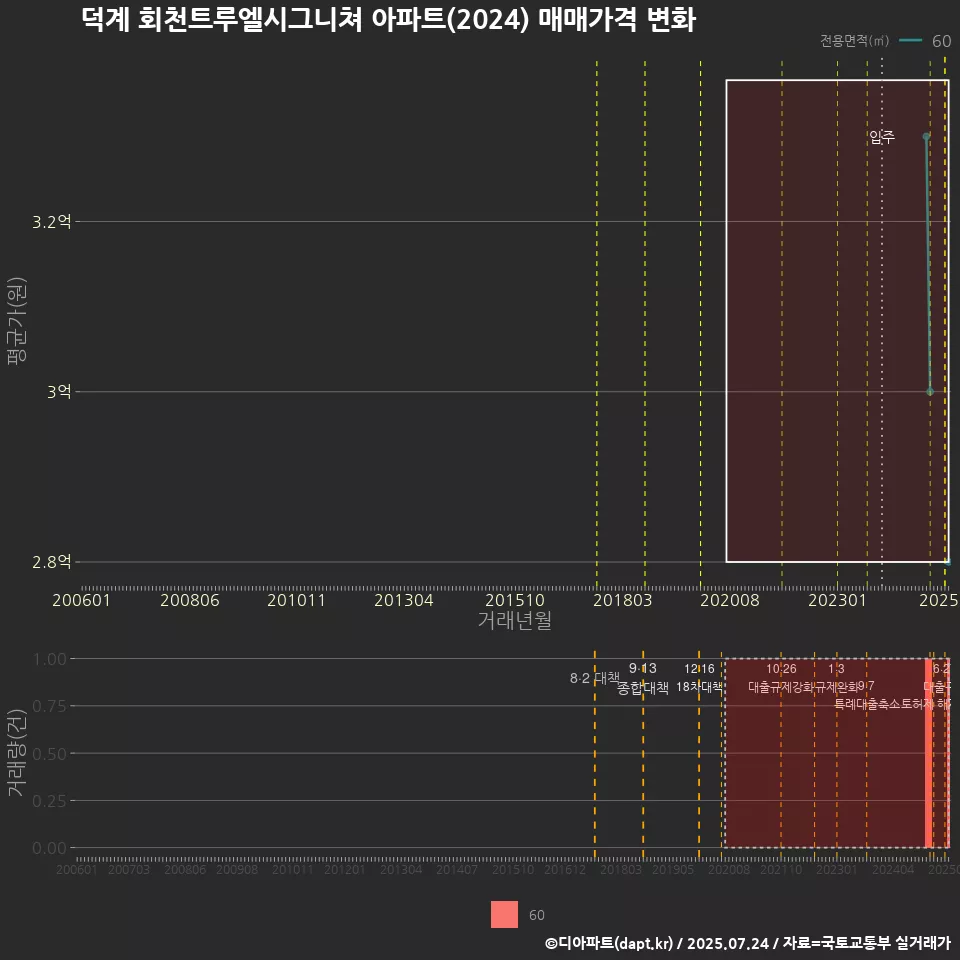The height and width of the screenshot is (960, 960).
Task: Click the 0.00 volume axis label
Action: (50, 848)
